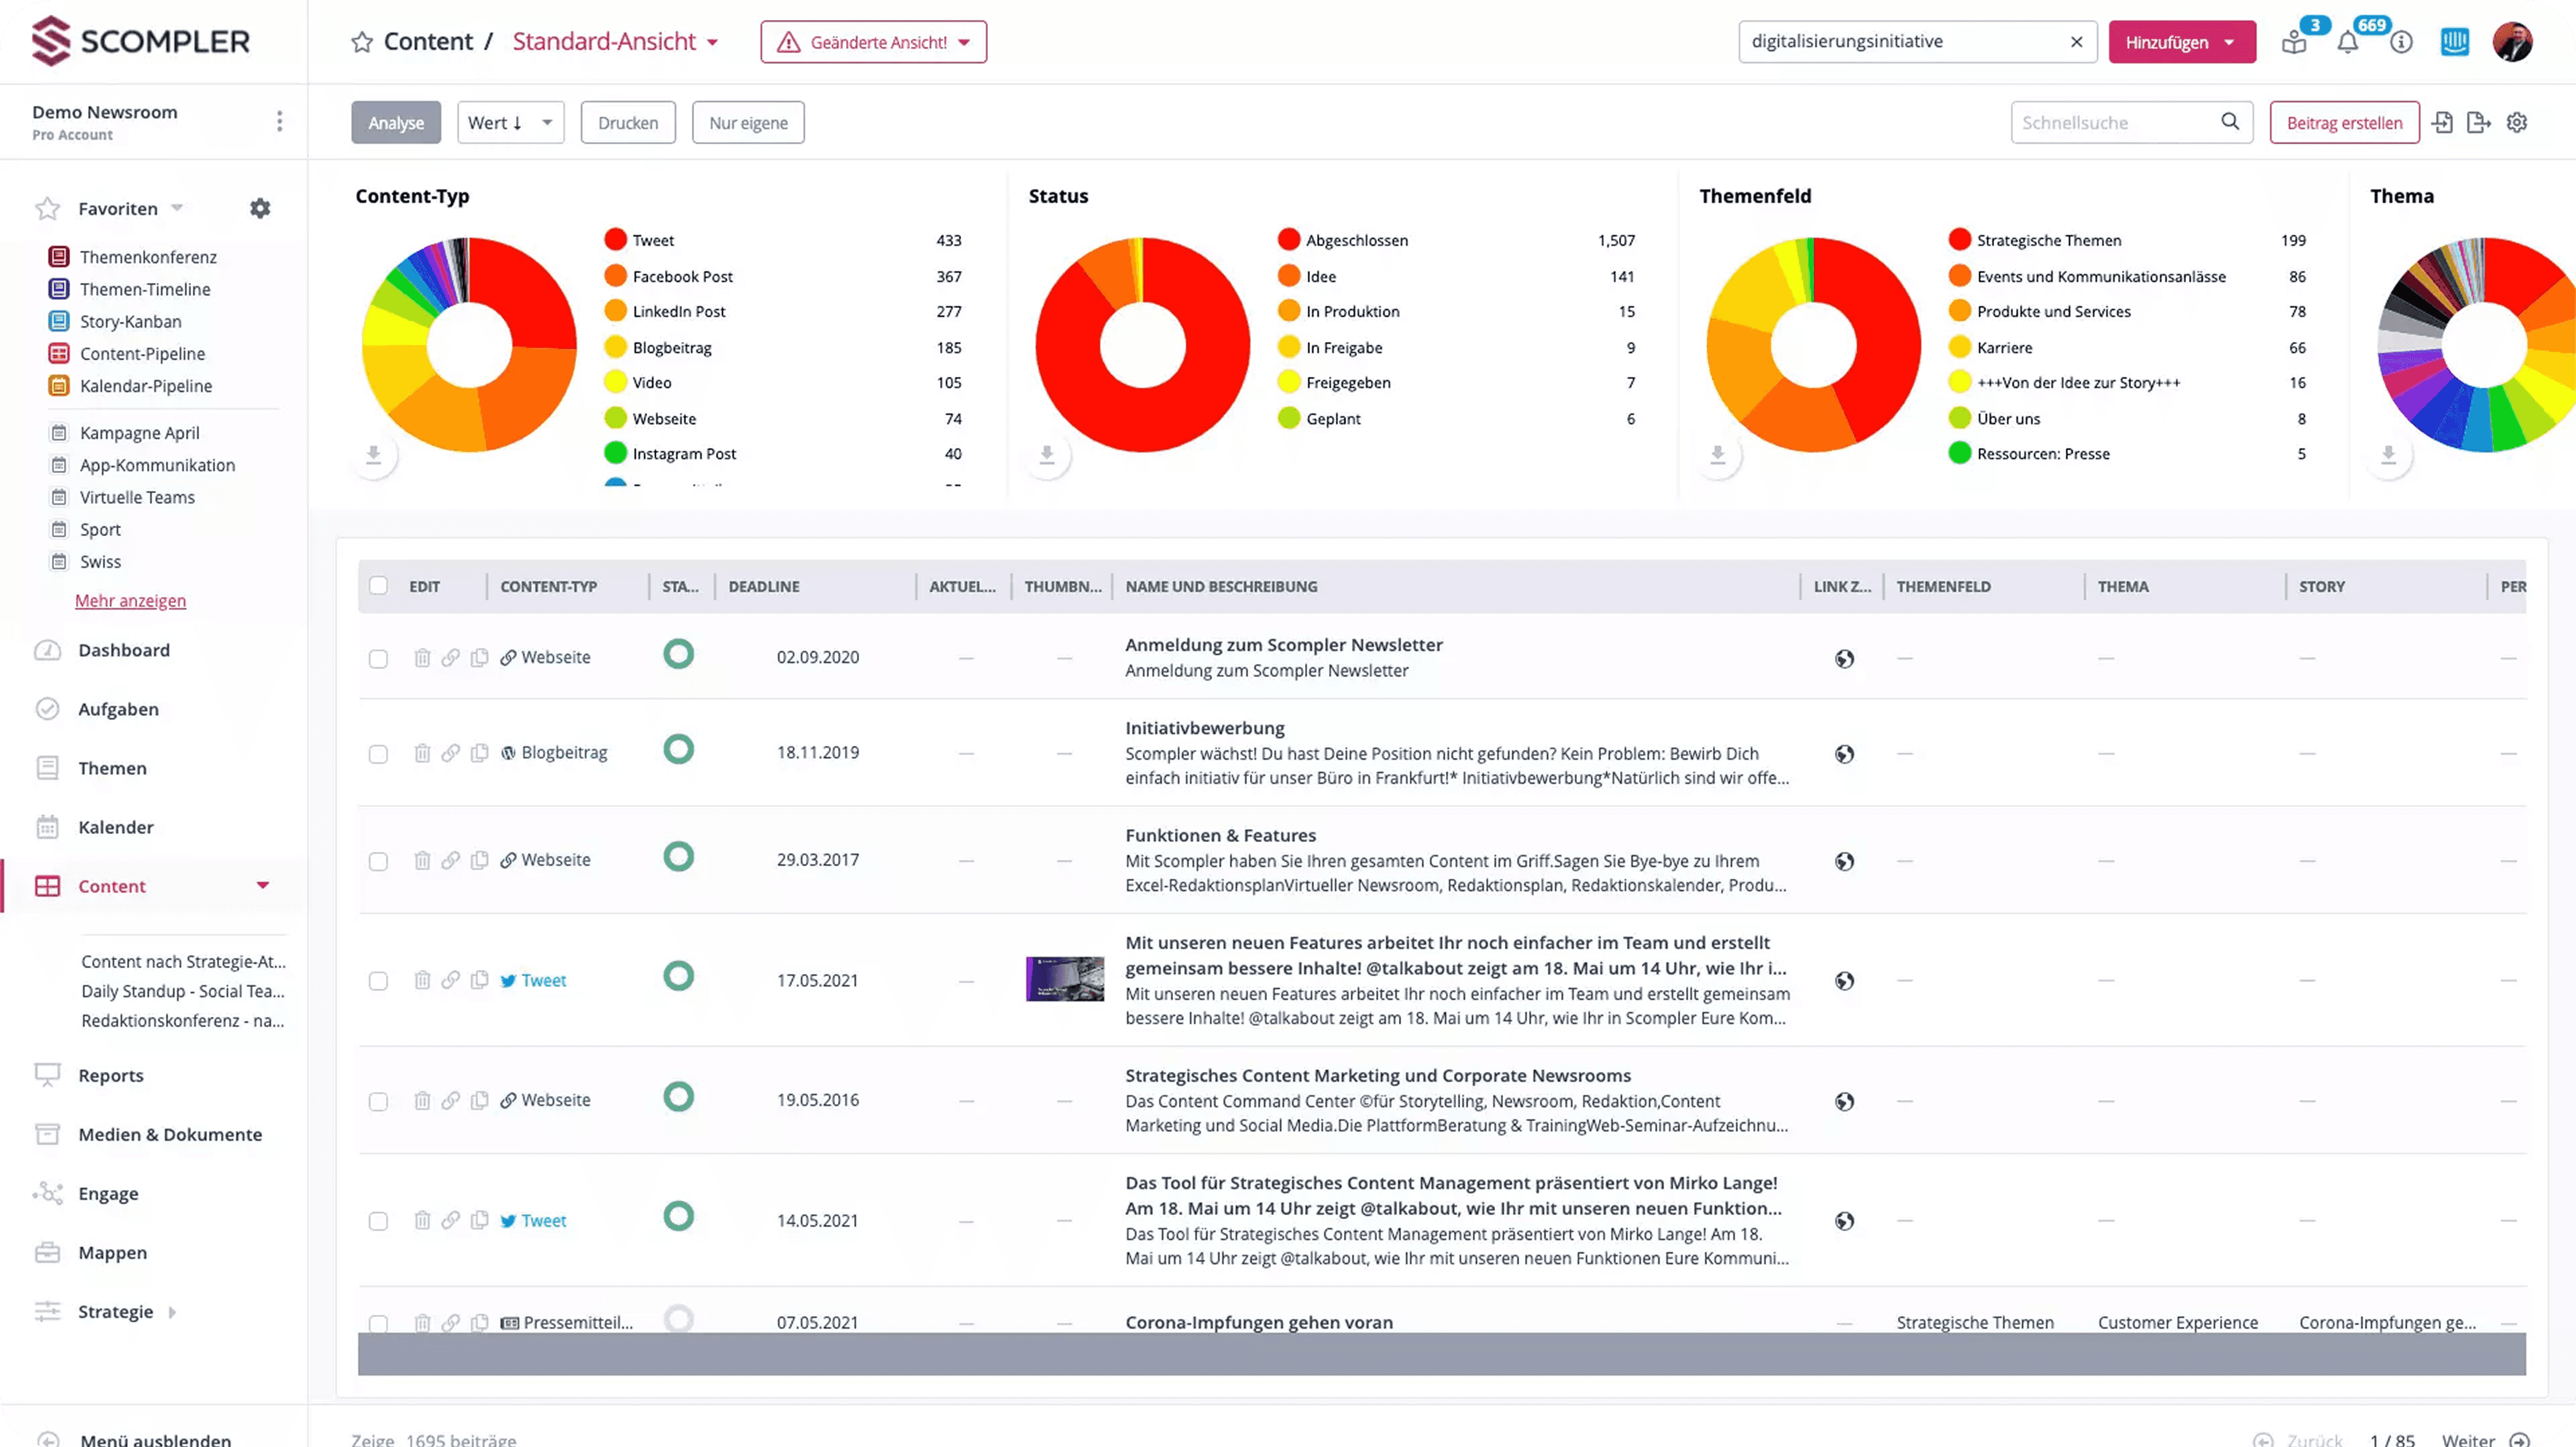
Task: Download the Content-Typ chart
Action: (x=373, y=455)
